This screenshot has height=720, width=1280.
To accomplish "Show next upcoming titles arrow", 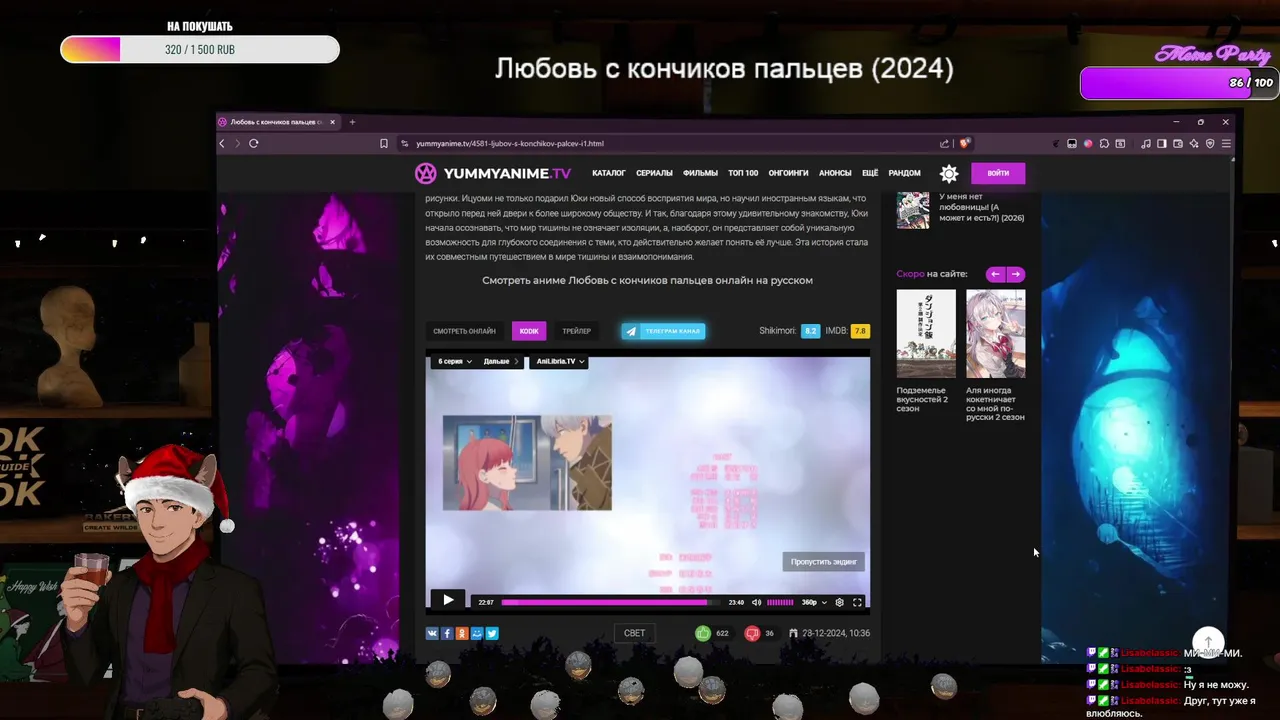I will pyautogui.click(x=1016, y=274).
